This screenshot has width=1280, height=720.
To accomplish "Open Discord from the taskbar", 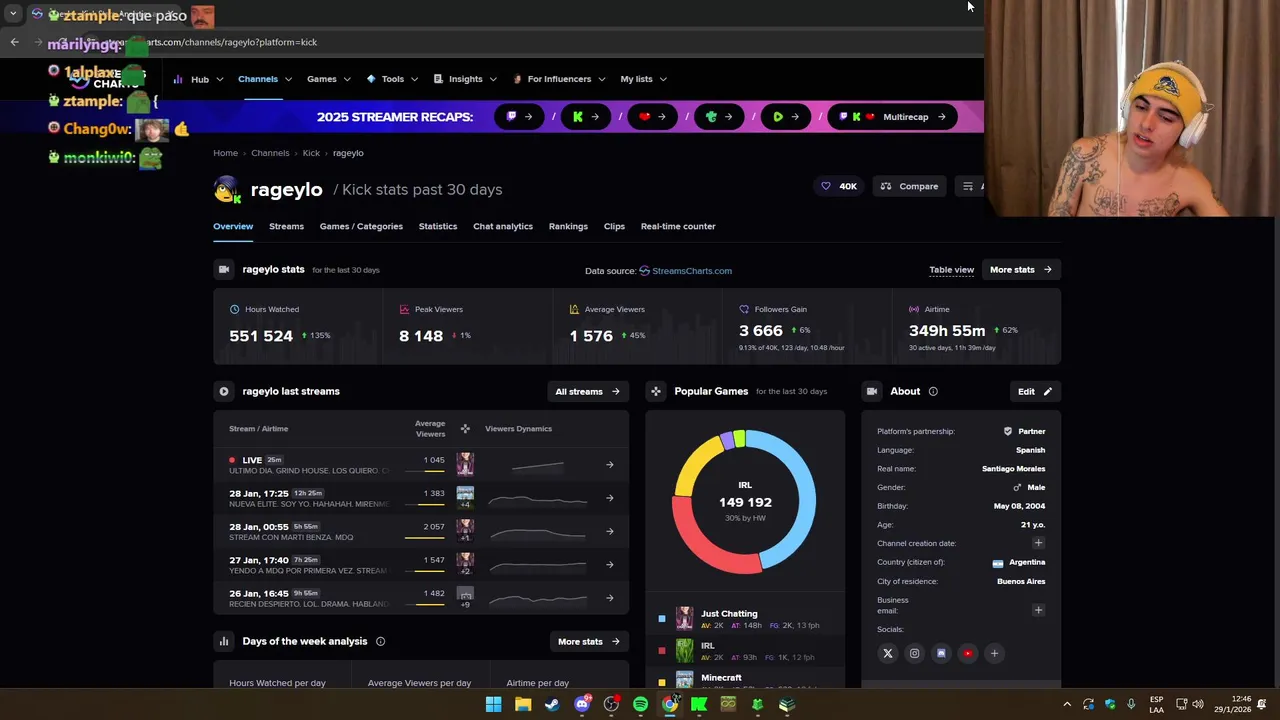I will click(582, 704).
